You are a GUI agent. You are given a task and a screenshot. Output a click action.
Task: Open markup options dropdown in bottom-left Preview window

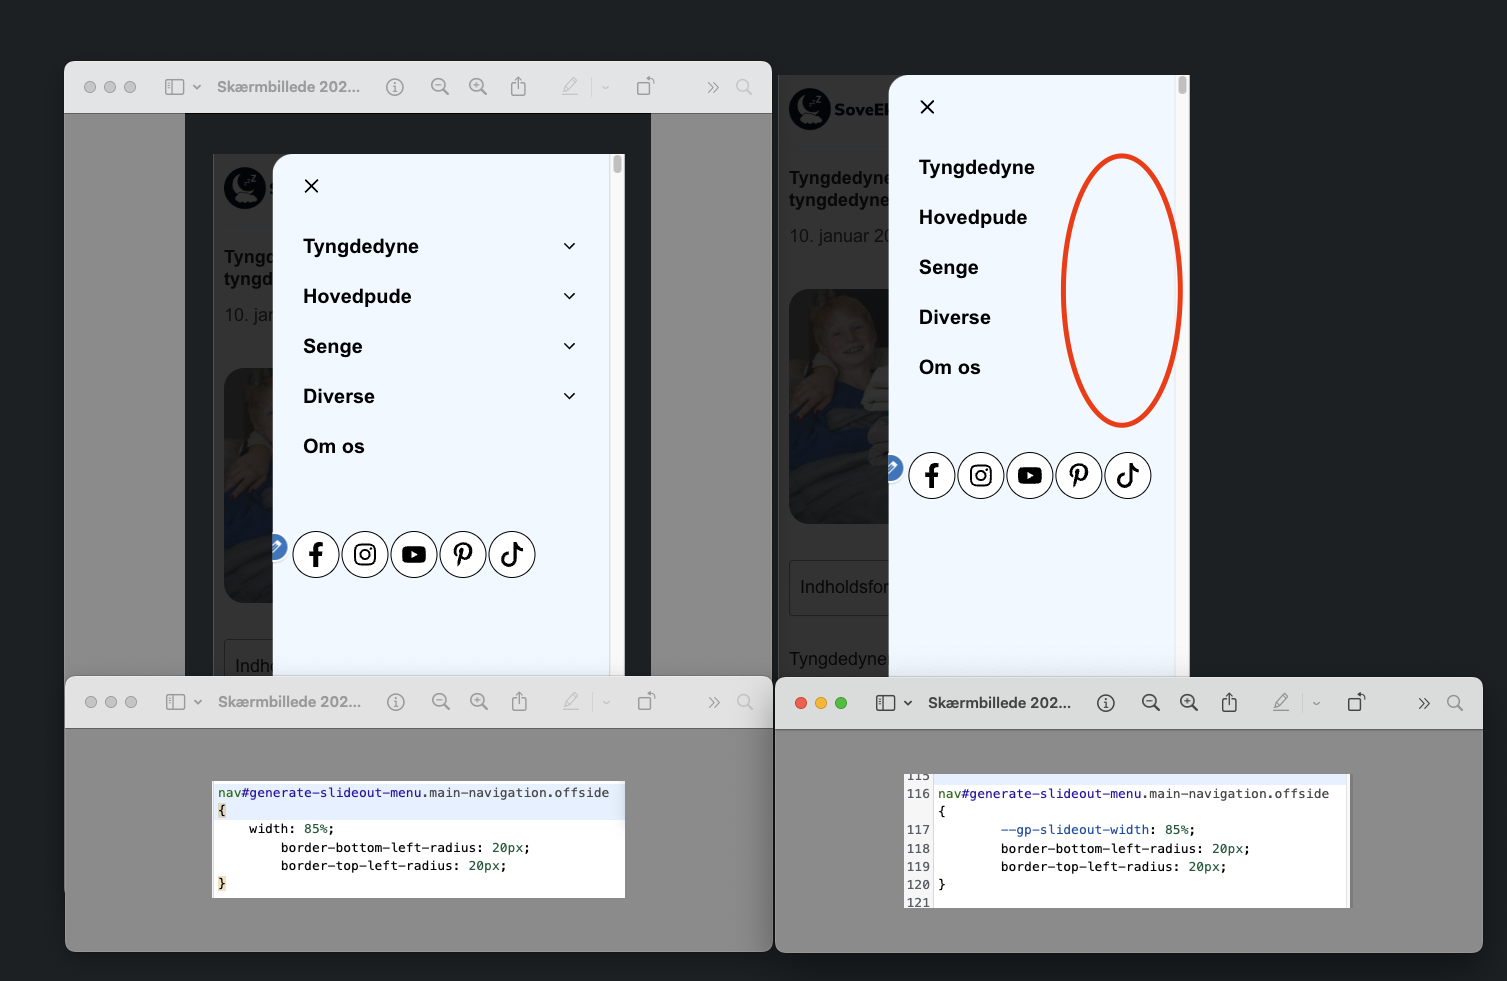click(x=606, y=702)
